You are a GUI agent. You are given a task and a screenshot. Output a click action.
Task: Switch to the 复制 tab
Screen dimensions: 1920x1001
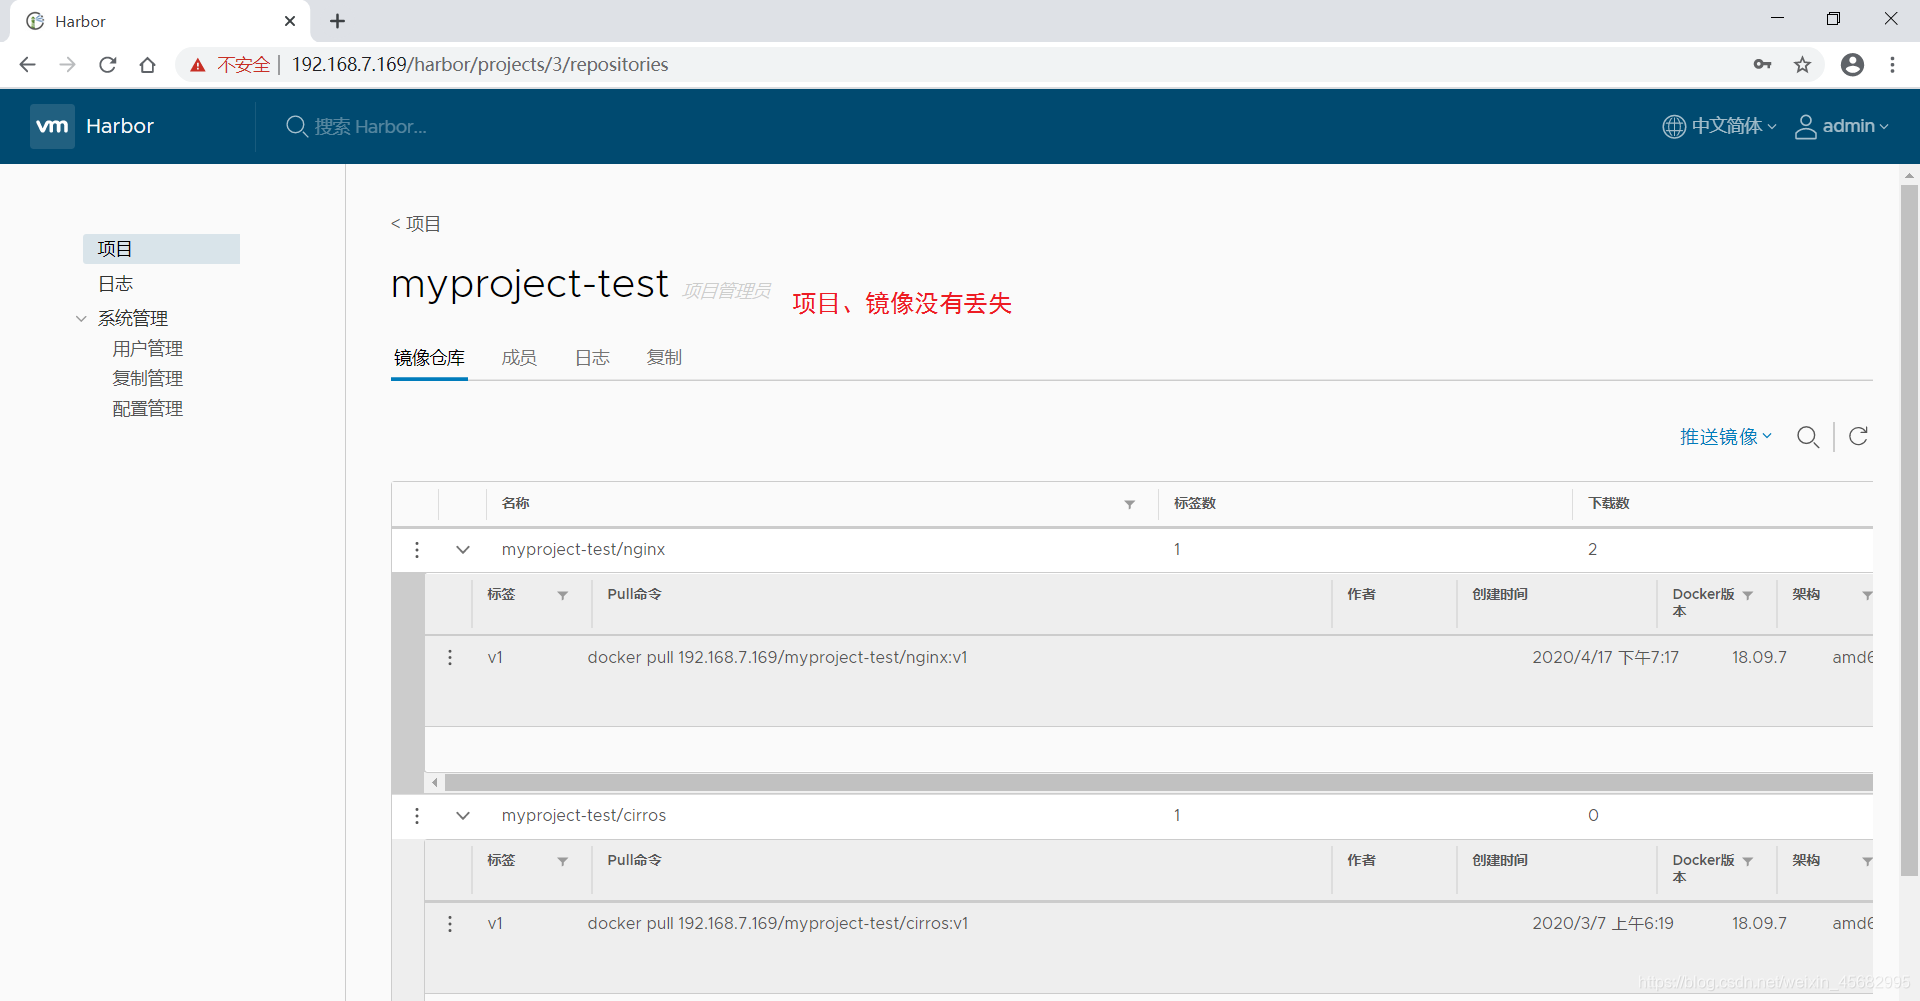tap(664, 358)
